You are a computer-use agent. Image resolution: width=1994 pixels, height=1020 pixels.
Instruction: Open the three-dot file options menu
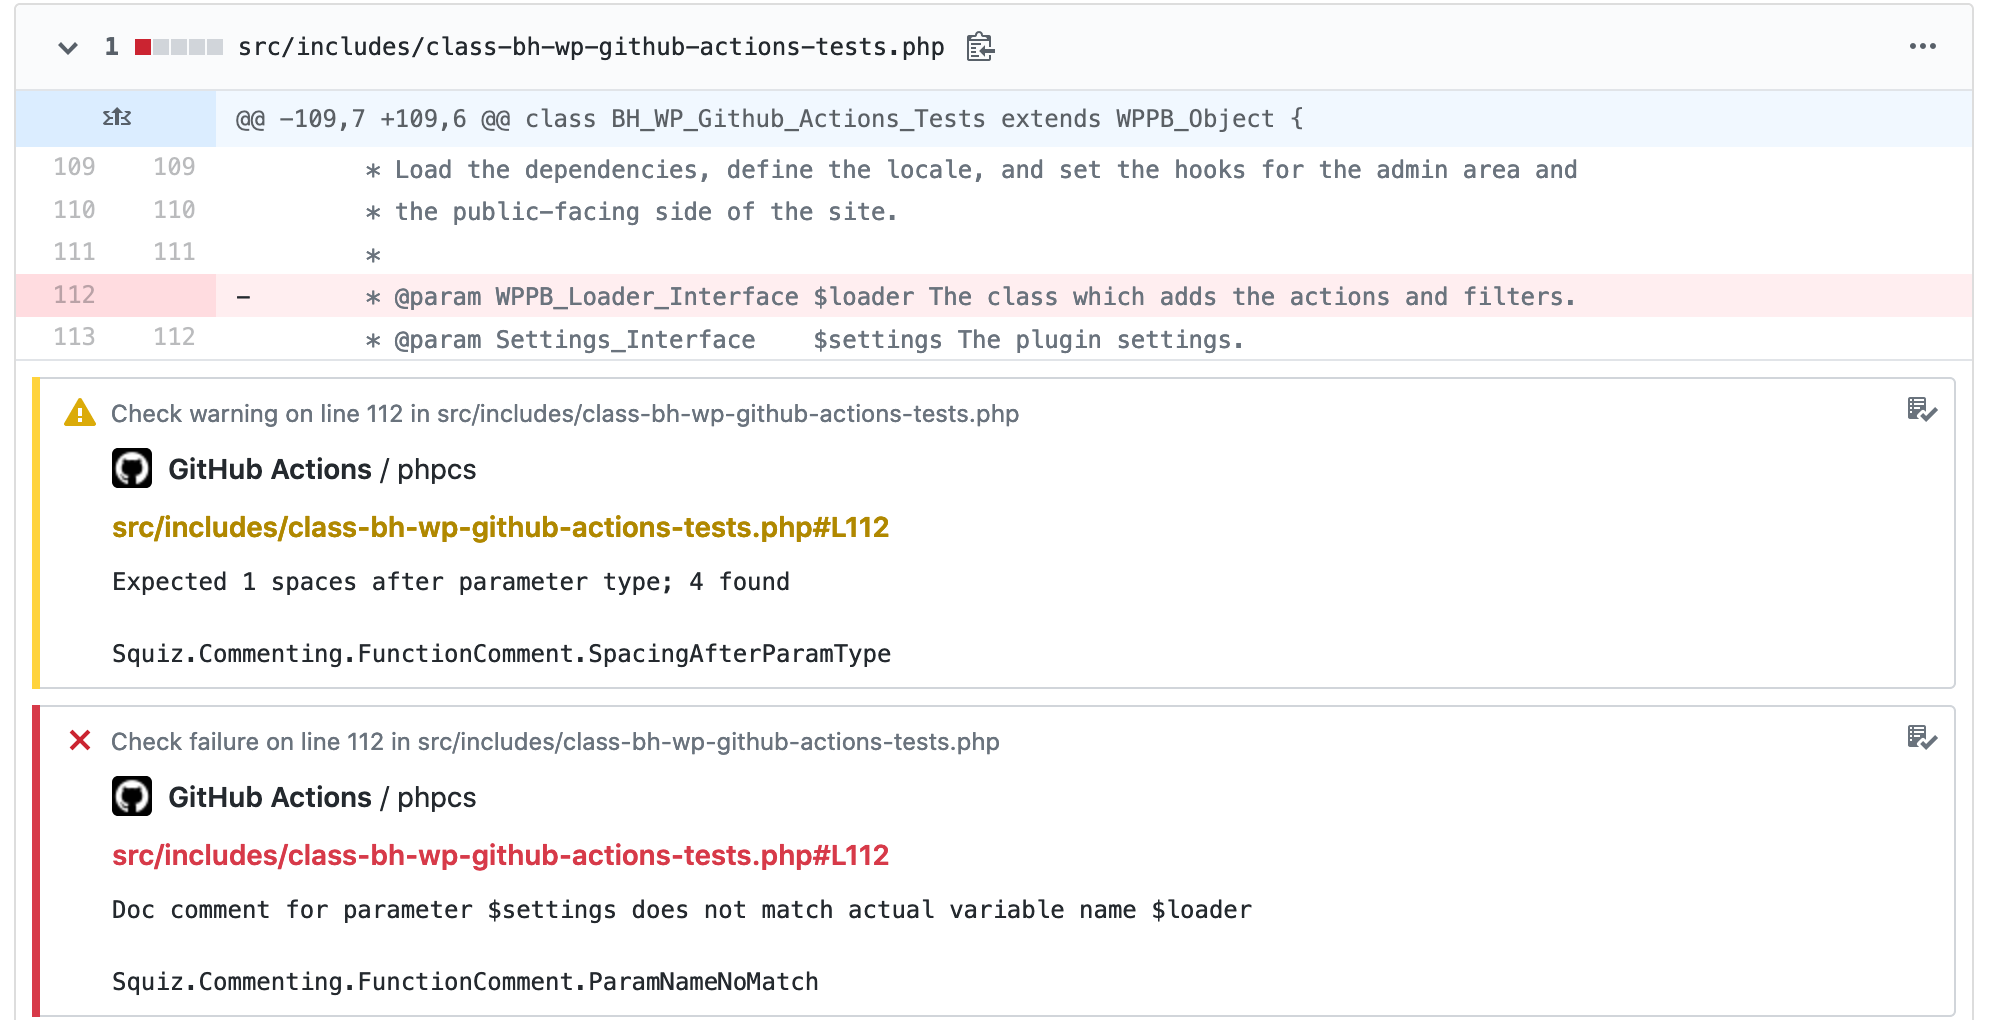pos(1922,47)
